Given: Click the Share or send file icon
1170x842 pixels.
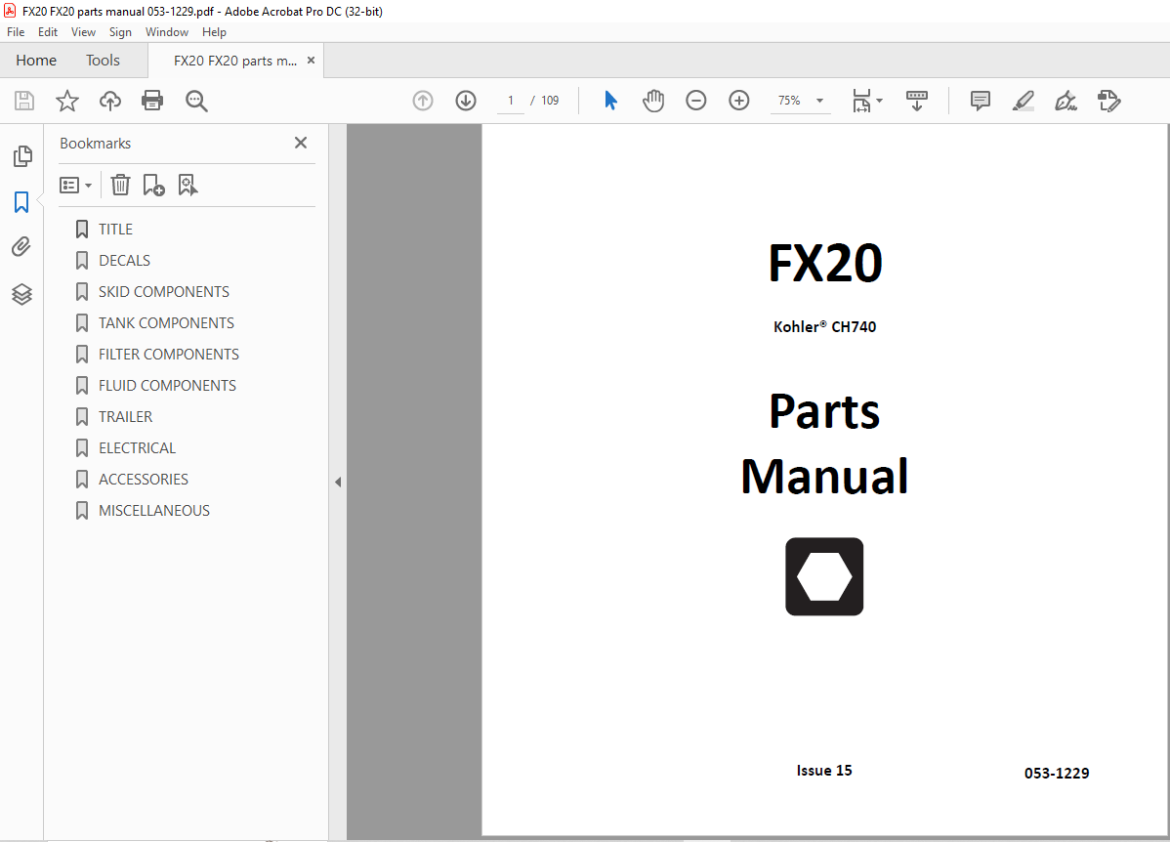Looking at the screenshot, I should (x=1109, y=101).
